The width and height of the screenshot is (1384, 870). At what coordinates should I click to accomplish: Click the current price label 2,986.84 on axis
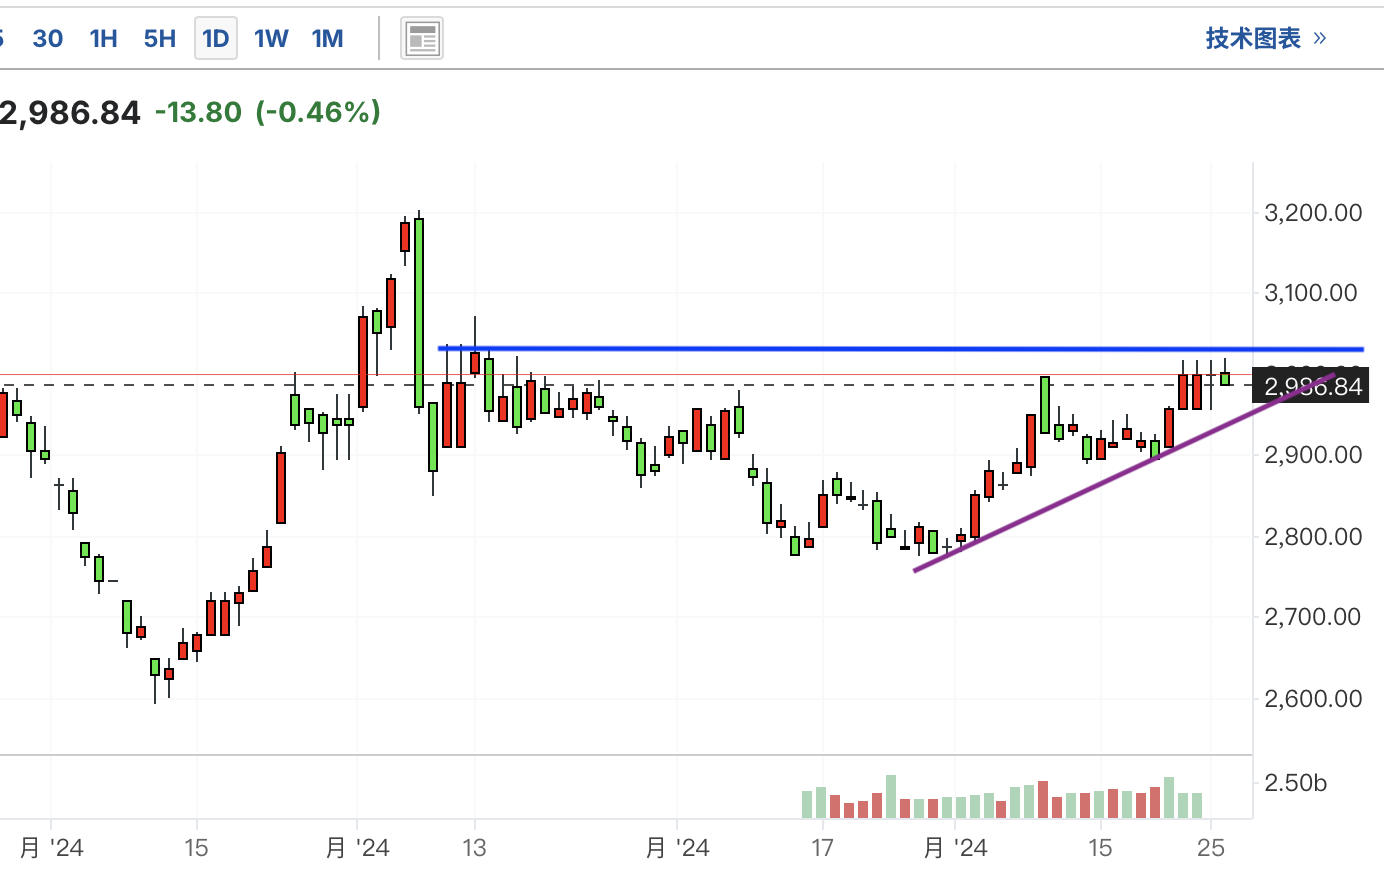(1310, 386)
